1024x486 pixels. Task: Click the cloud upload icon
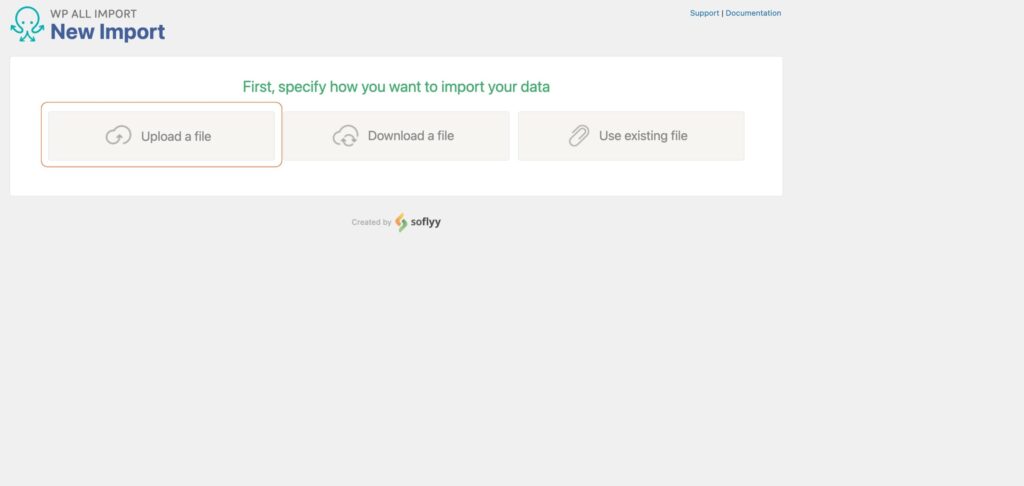(x=118, y=136)
